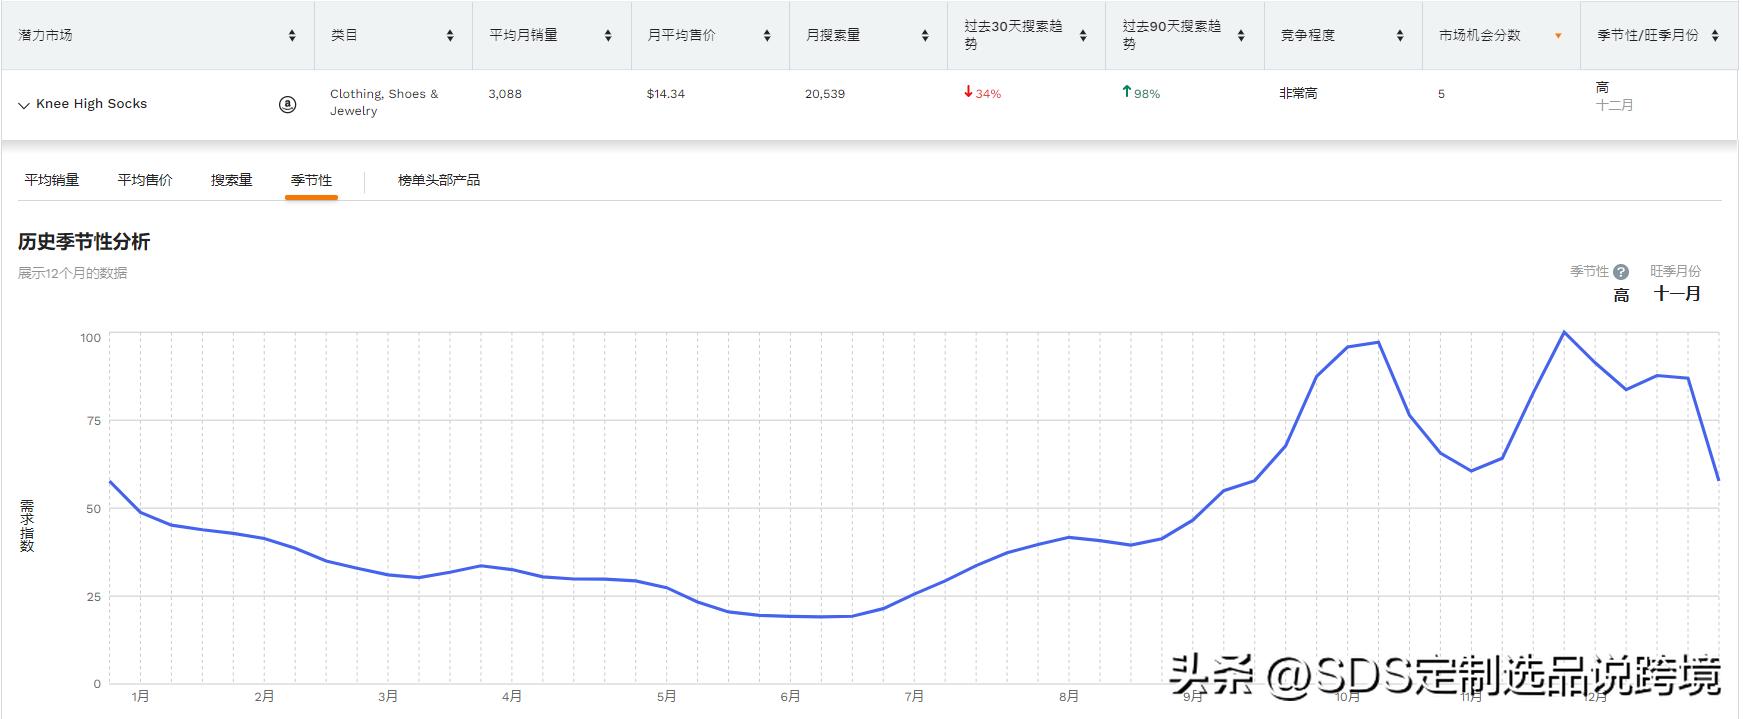1743x719 pixels.
Task: Sort by 月搜索量 column arrows
Action: 925,35
